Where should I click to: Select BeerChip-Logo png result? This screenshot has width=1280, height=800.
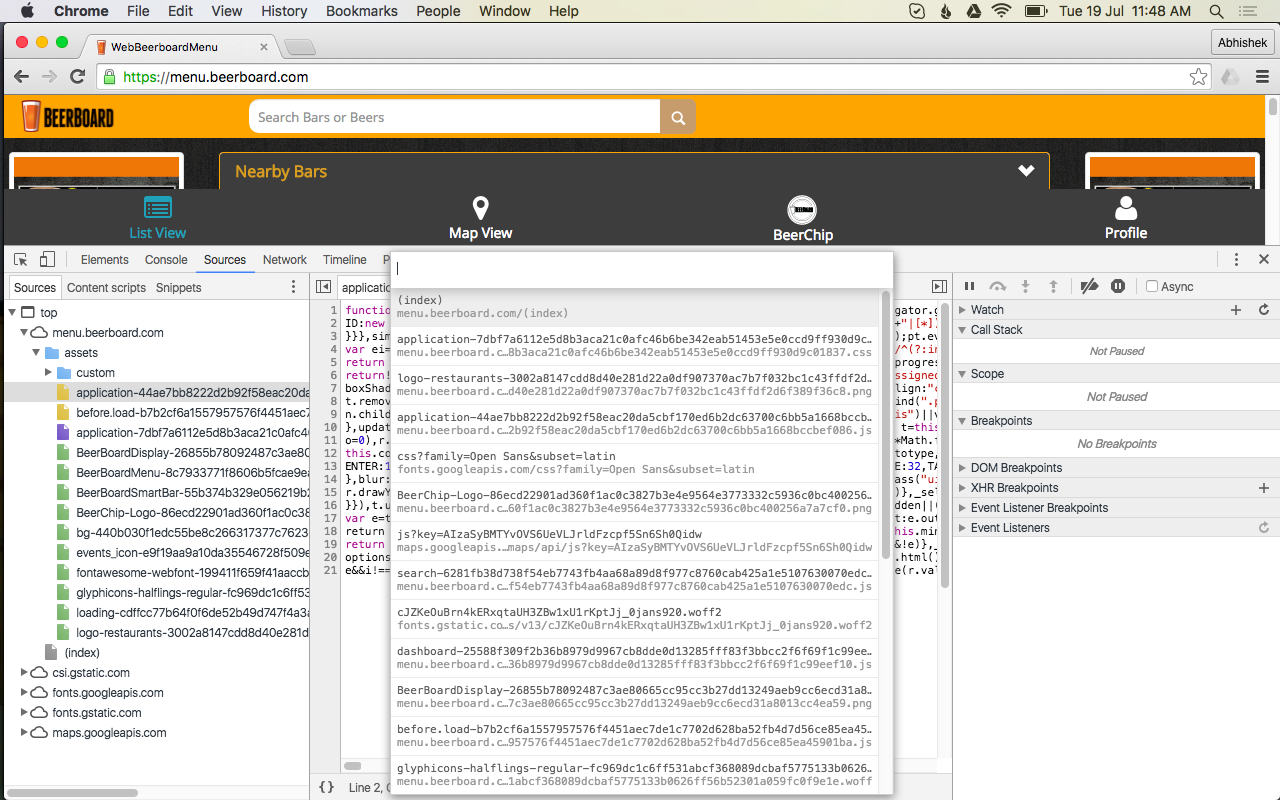pyautogui.click(x=634, y=502)
